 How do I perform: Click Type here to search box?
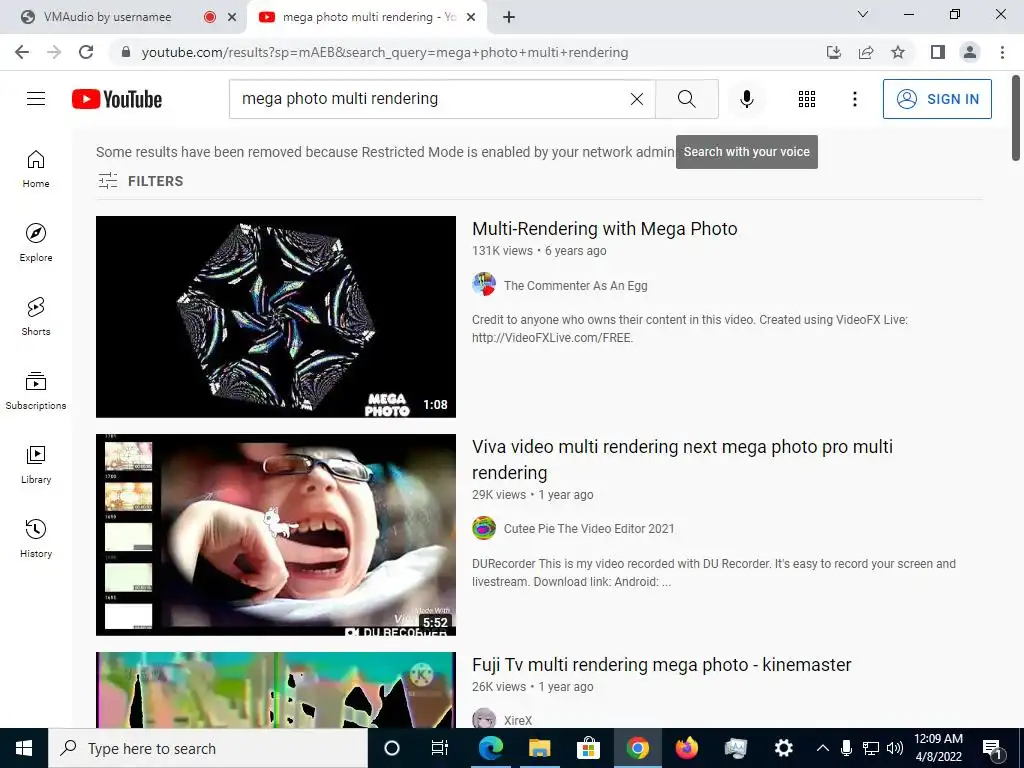click(x=208, y=748)
